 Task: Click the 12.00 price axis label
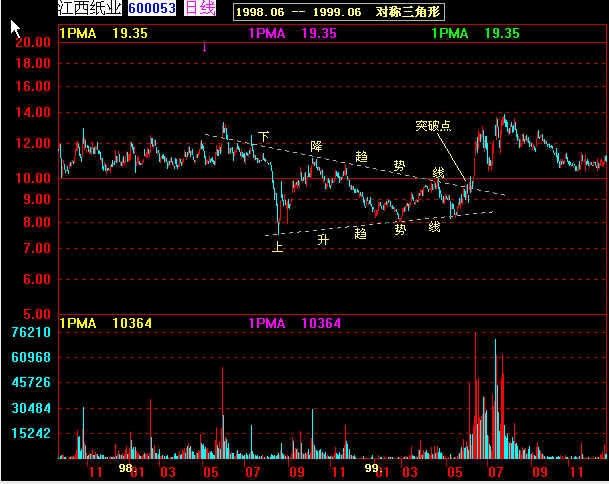click(33, 143)
